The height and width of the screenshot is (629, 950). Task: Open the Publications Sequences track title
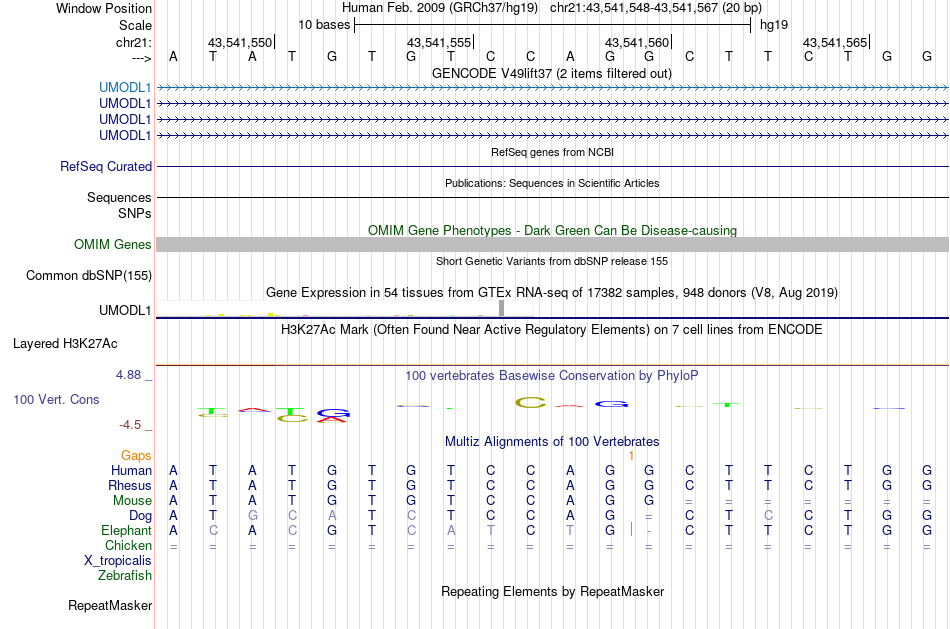(552, 183)
